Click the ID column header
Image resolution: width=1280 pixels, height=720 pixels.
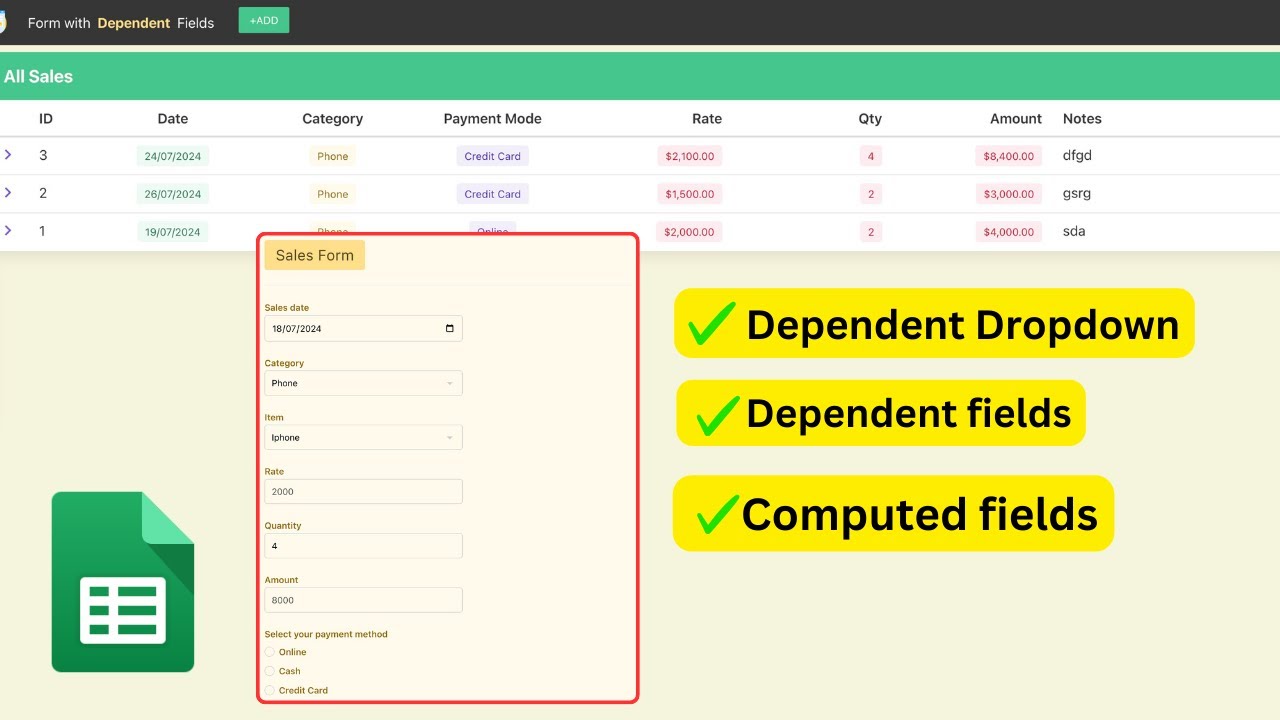pos(46,118)
